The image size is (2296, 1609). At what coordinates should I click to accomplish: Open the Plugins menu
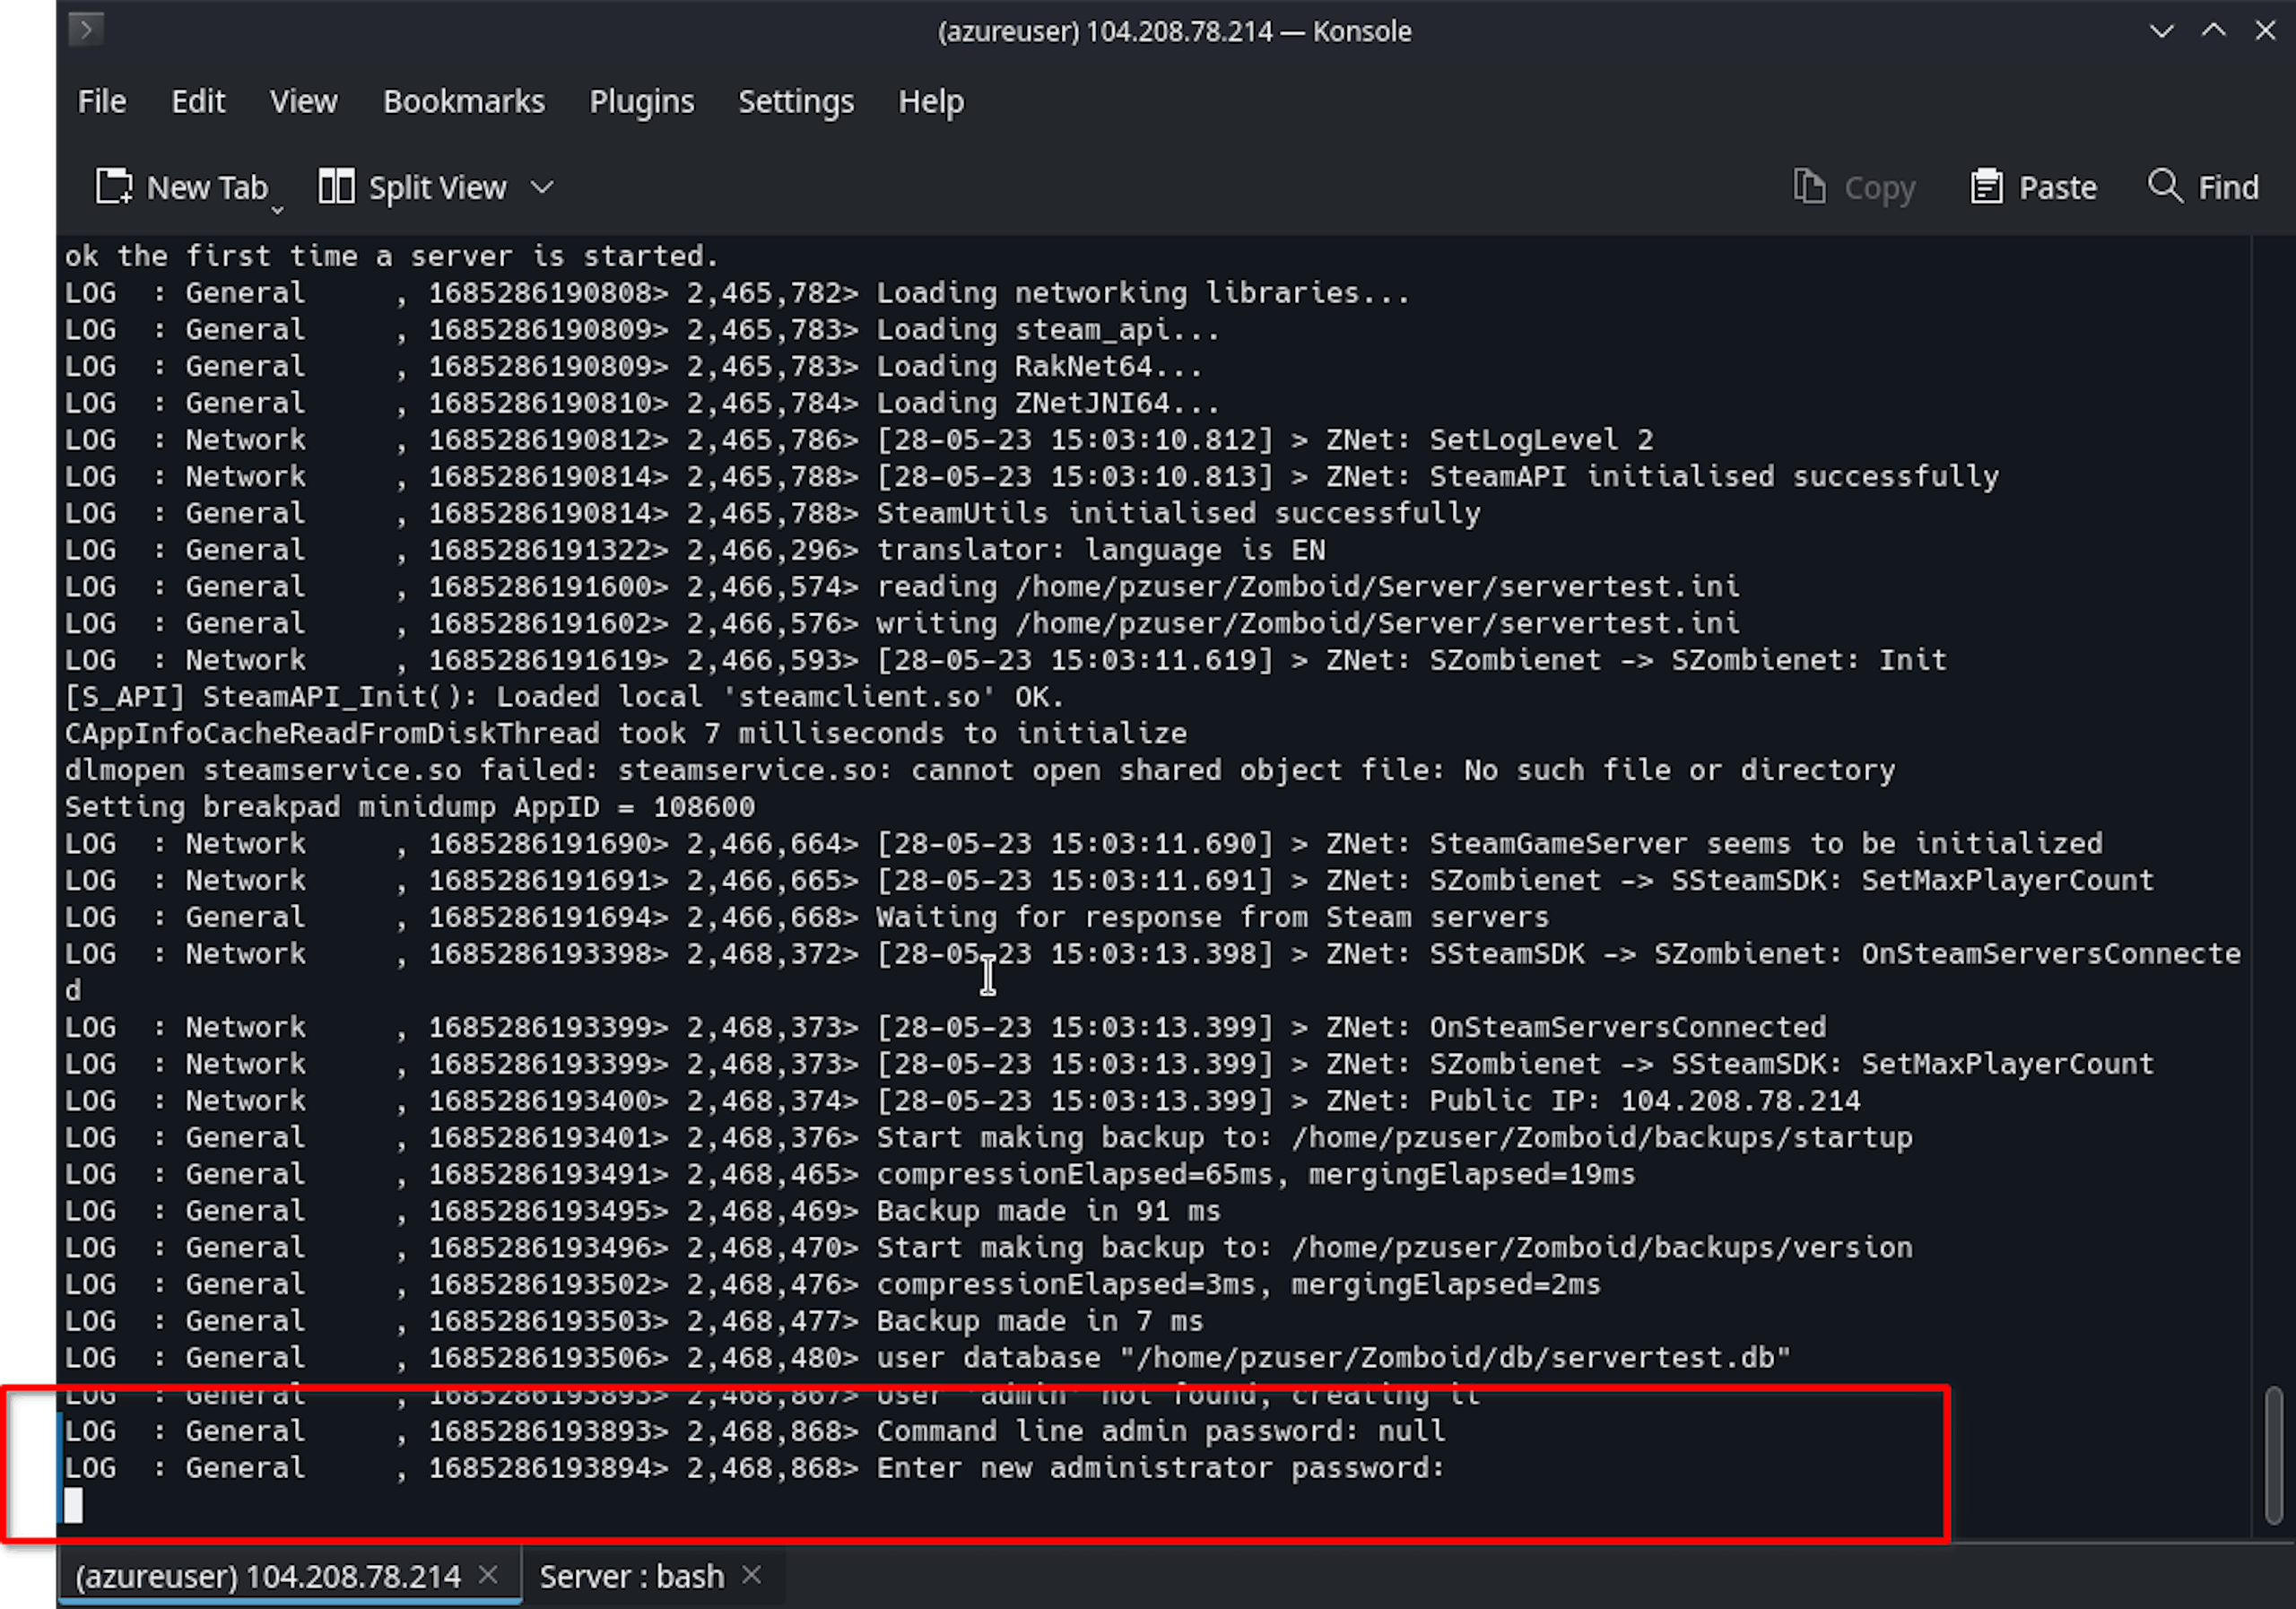641,101
